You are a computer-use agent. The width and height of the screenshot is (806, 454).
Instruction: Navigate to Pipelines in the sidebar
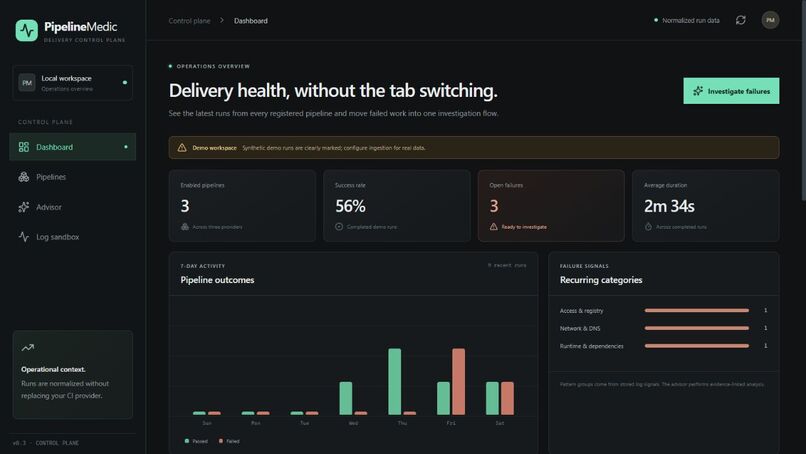72,177
